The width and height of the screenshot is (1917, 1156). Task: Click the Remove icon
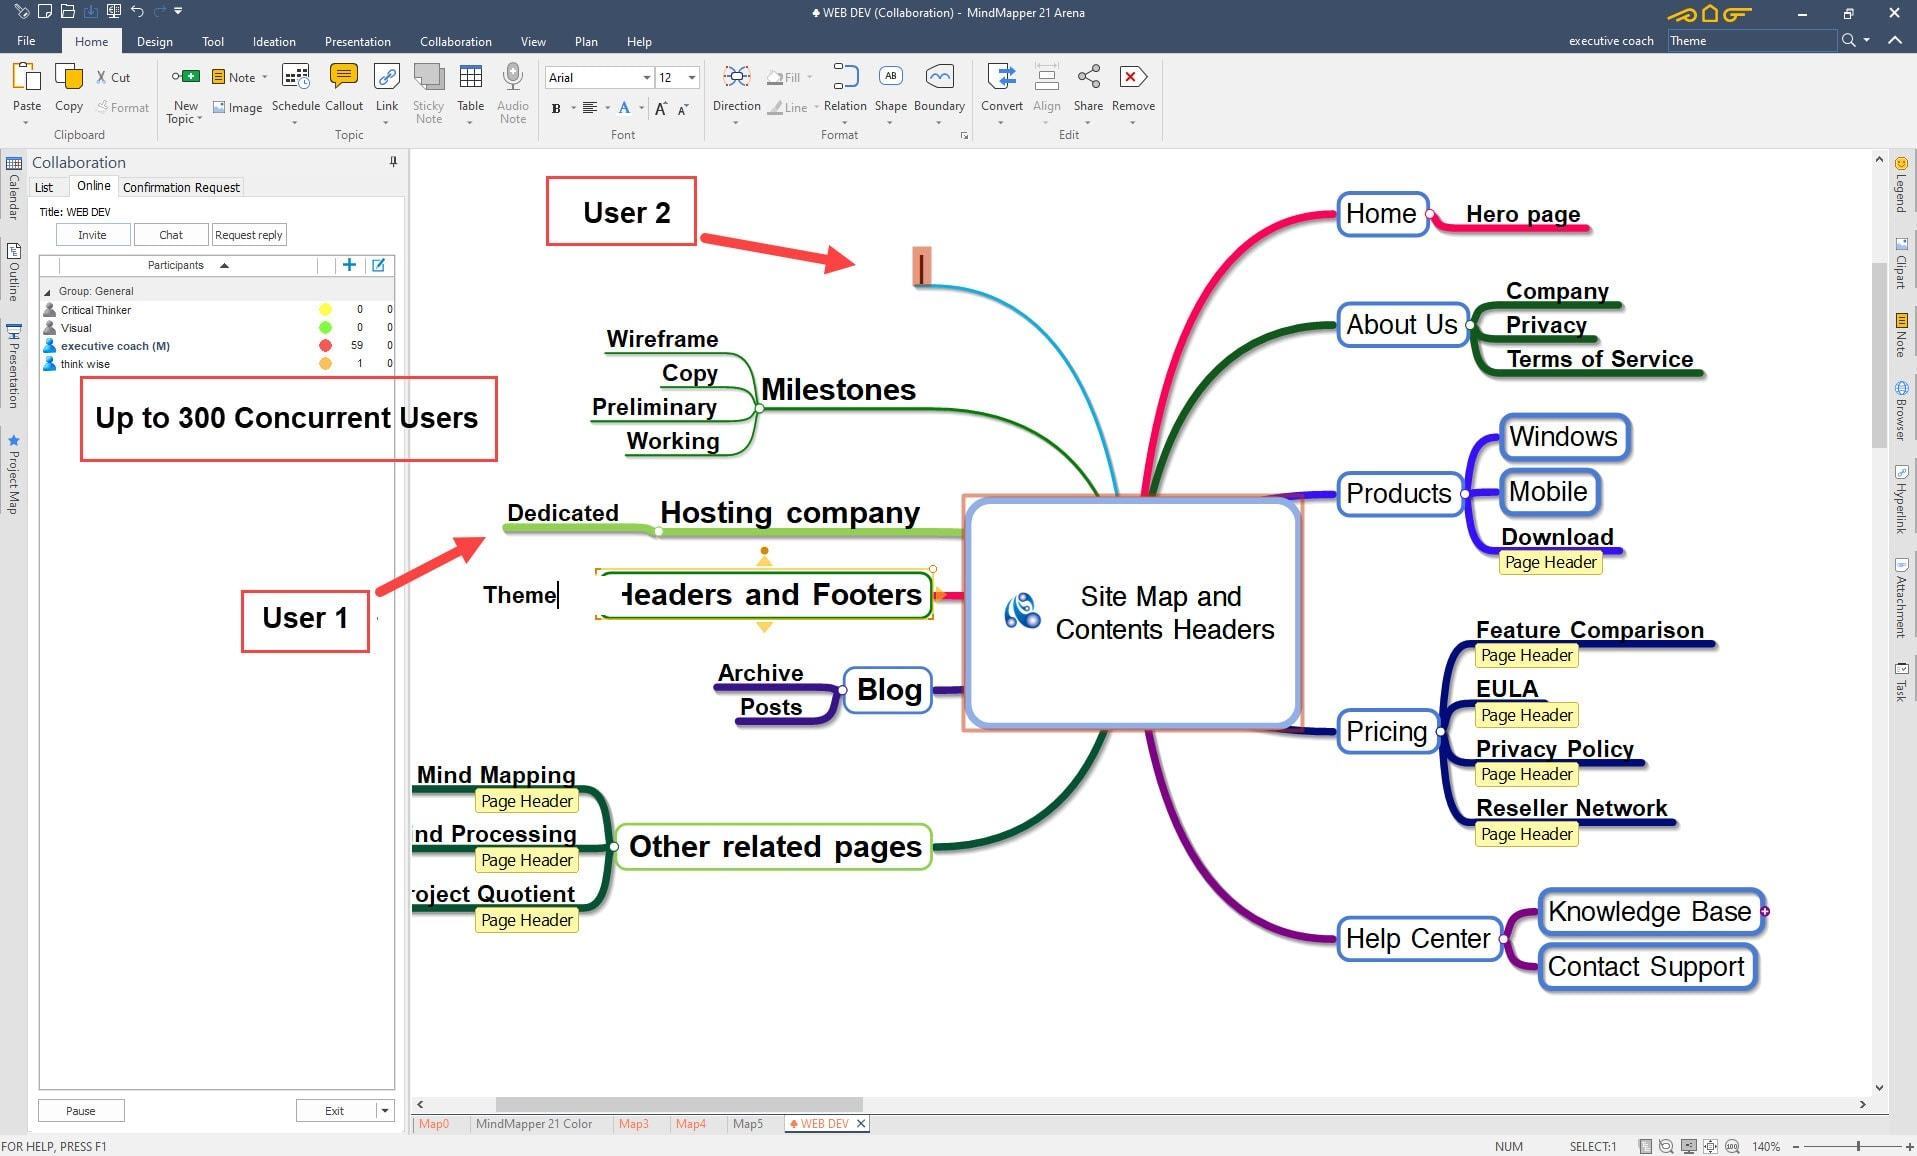coord(1132,78)
